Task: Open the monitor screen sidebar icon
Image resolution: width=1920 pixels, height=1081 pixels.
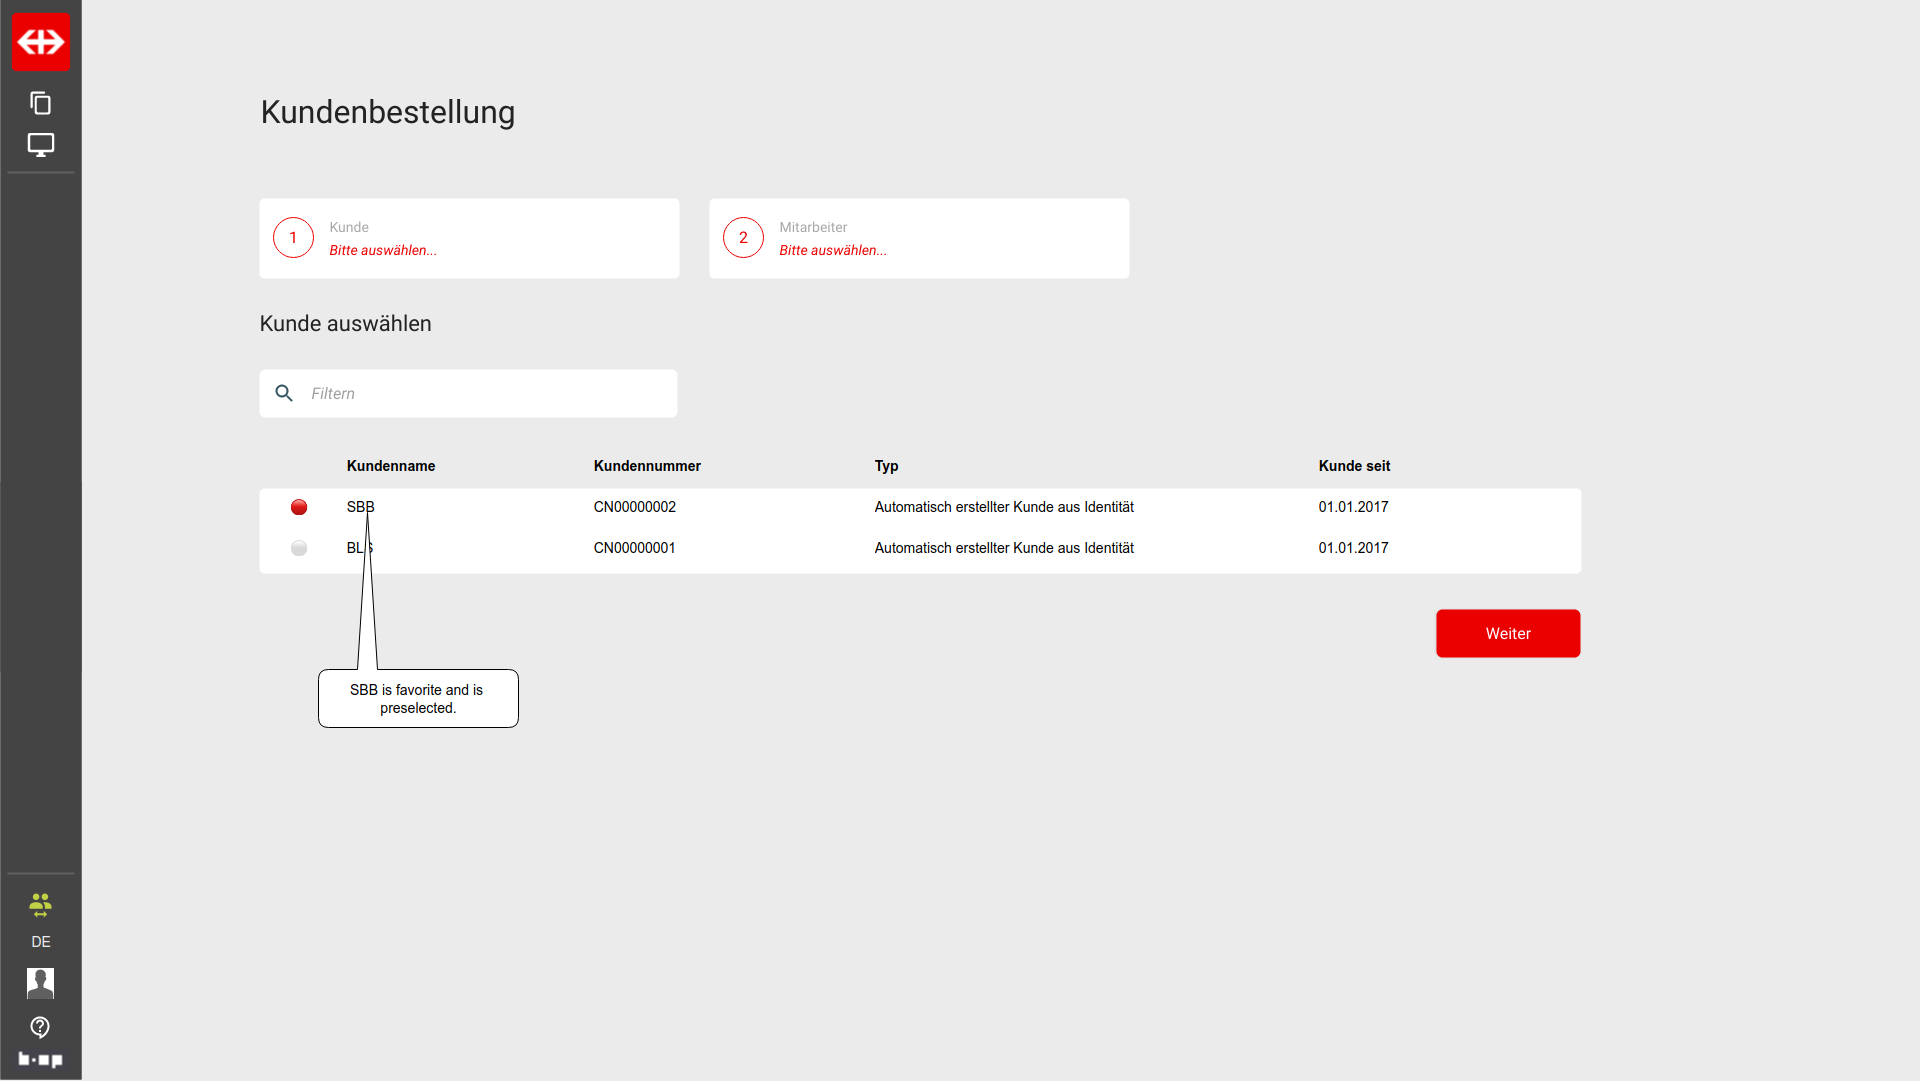Action: point(41,145)
